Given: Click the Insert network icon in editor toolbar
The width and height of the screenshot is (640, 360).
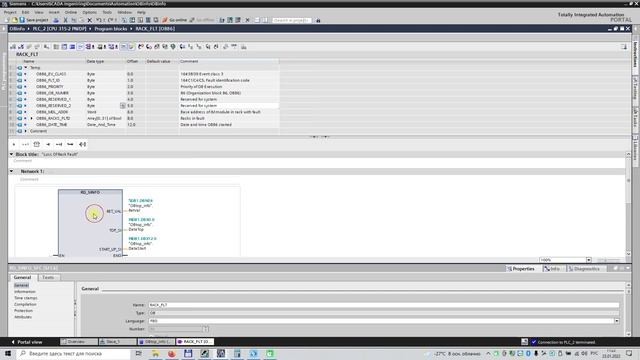Looking at the screenshot, I should click(13, 47).
